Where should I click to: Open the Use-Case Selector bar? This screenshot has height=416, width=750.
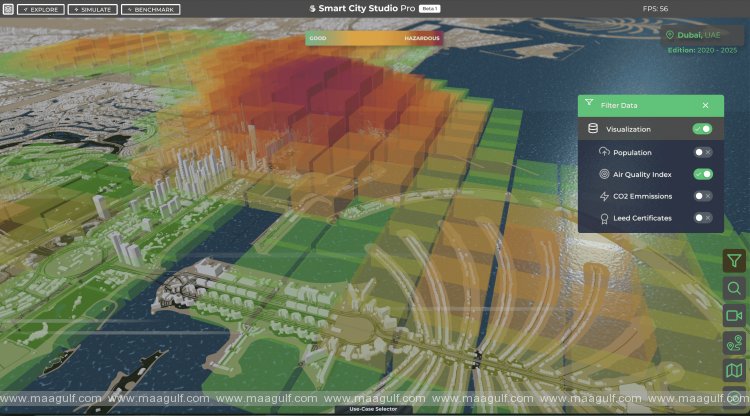pos(373,409)
